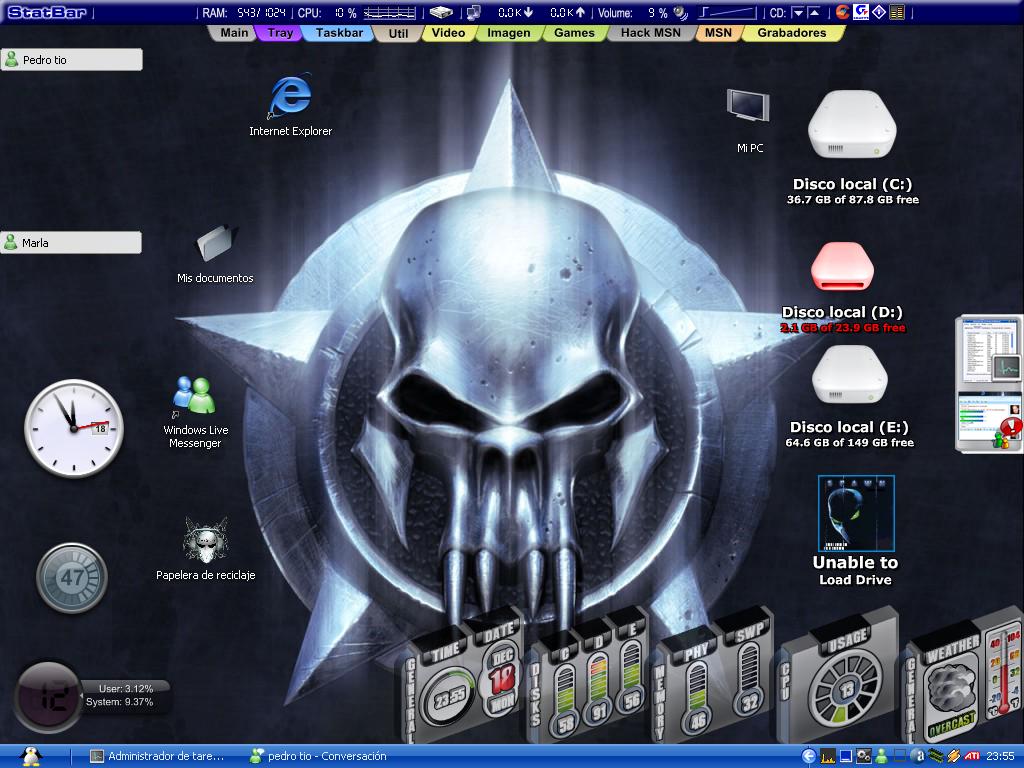The width and height of the screenshot is (1024, 768).
Task: Switch to the Util tab
Action: (398, 33)
